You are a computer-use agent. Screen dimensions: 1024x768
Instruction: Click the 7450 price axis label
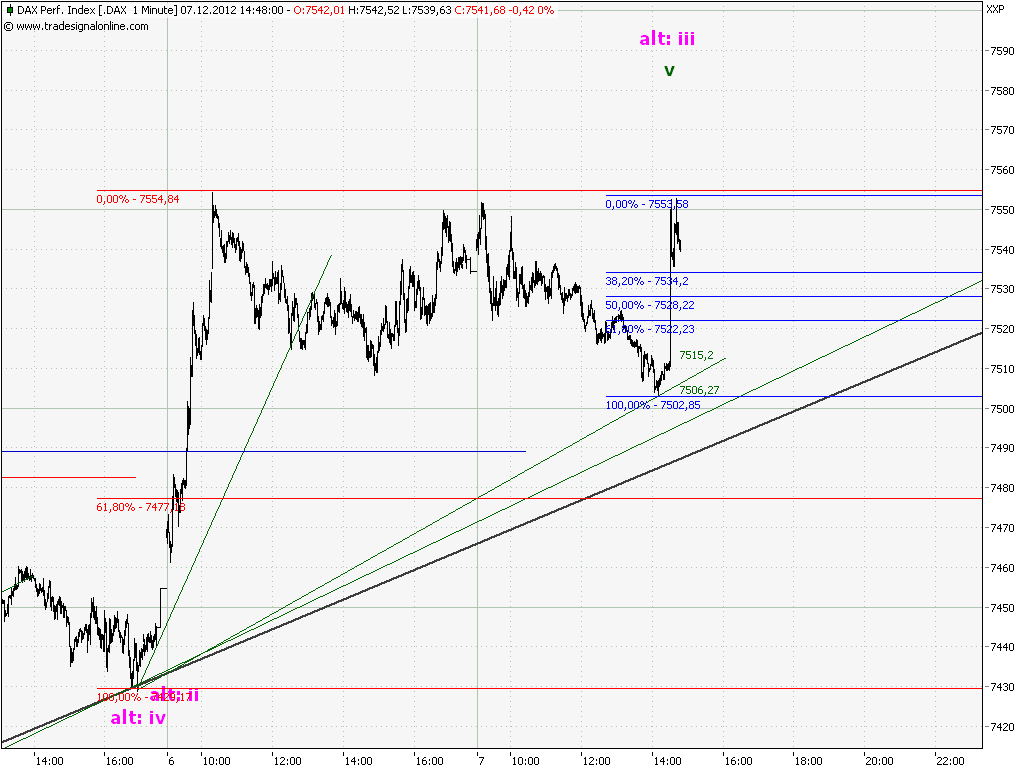point(1002,608)
